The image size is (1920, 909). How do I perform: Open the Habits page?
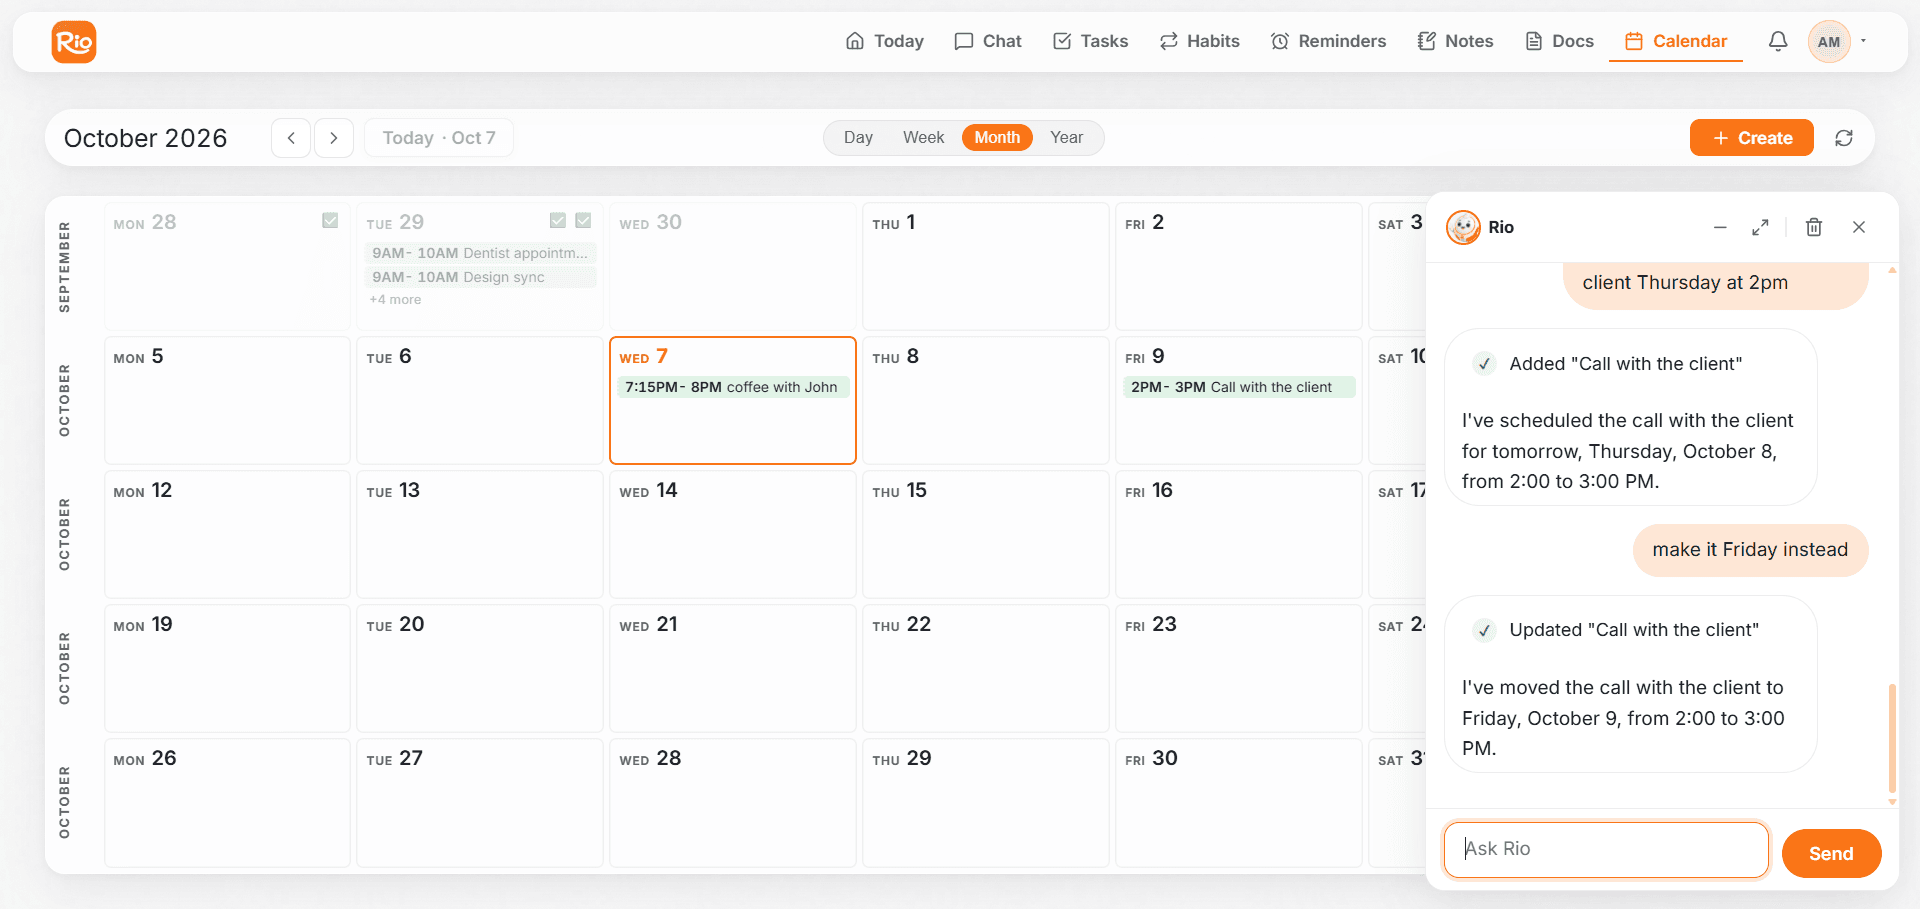click(1200, 41)
